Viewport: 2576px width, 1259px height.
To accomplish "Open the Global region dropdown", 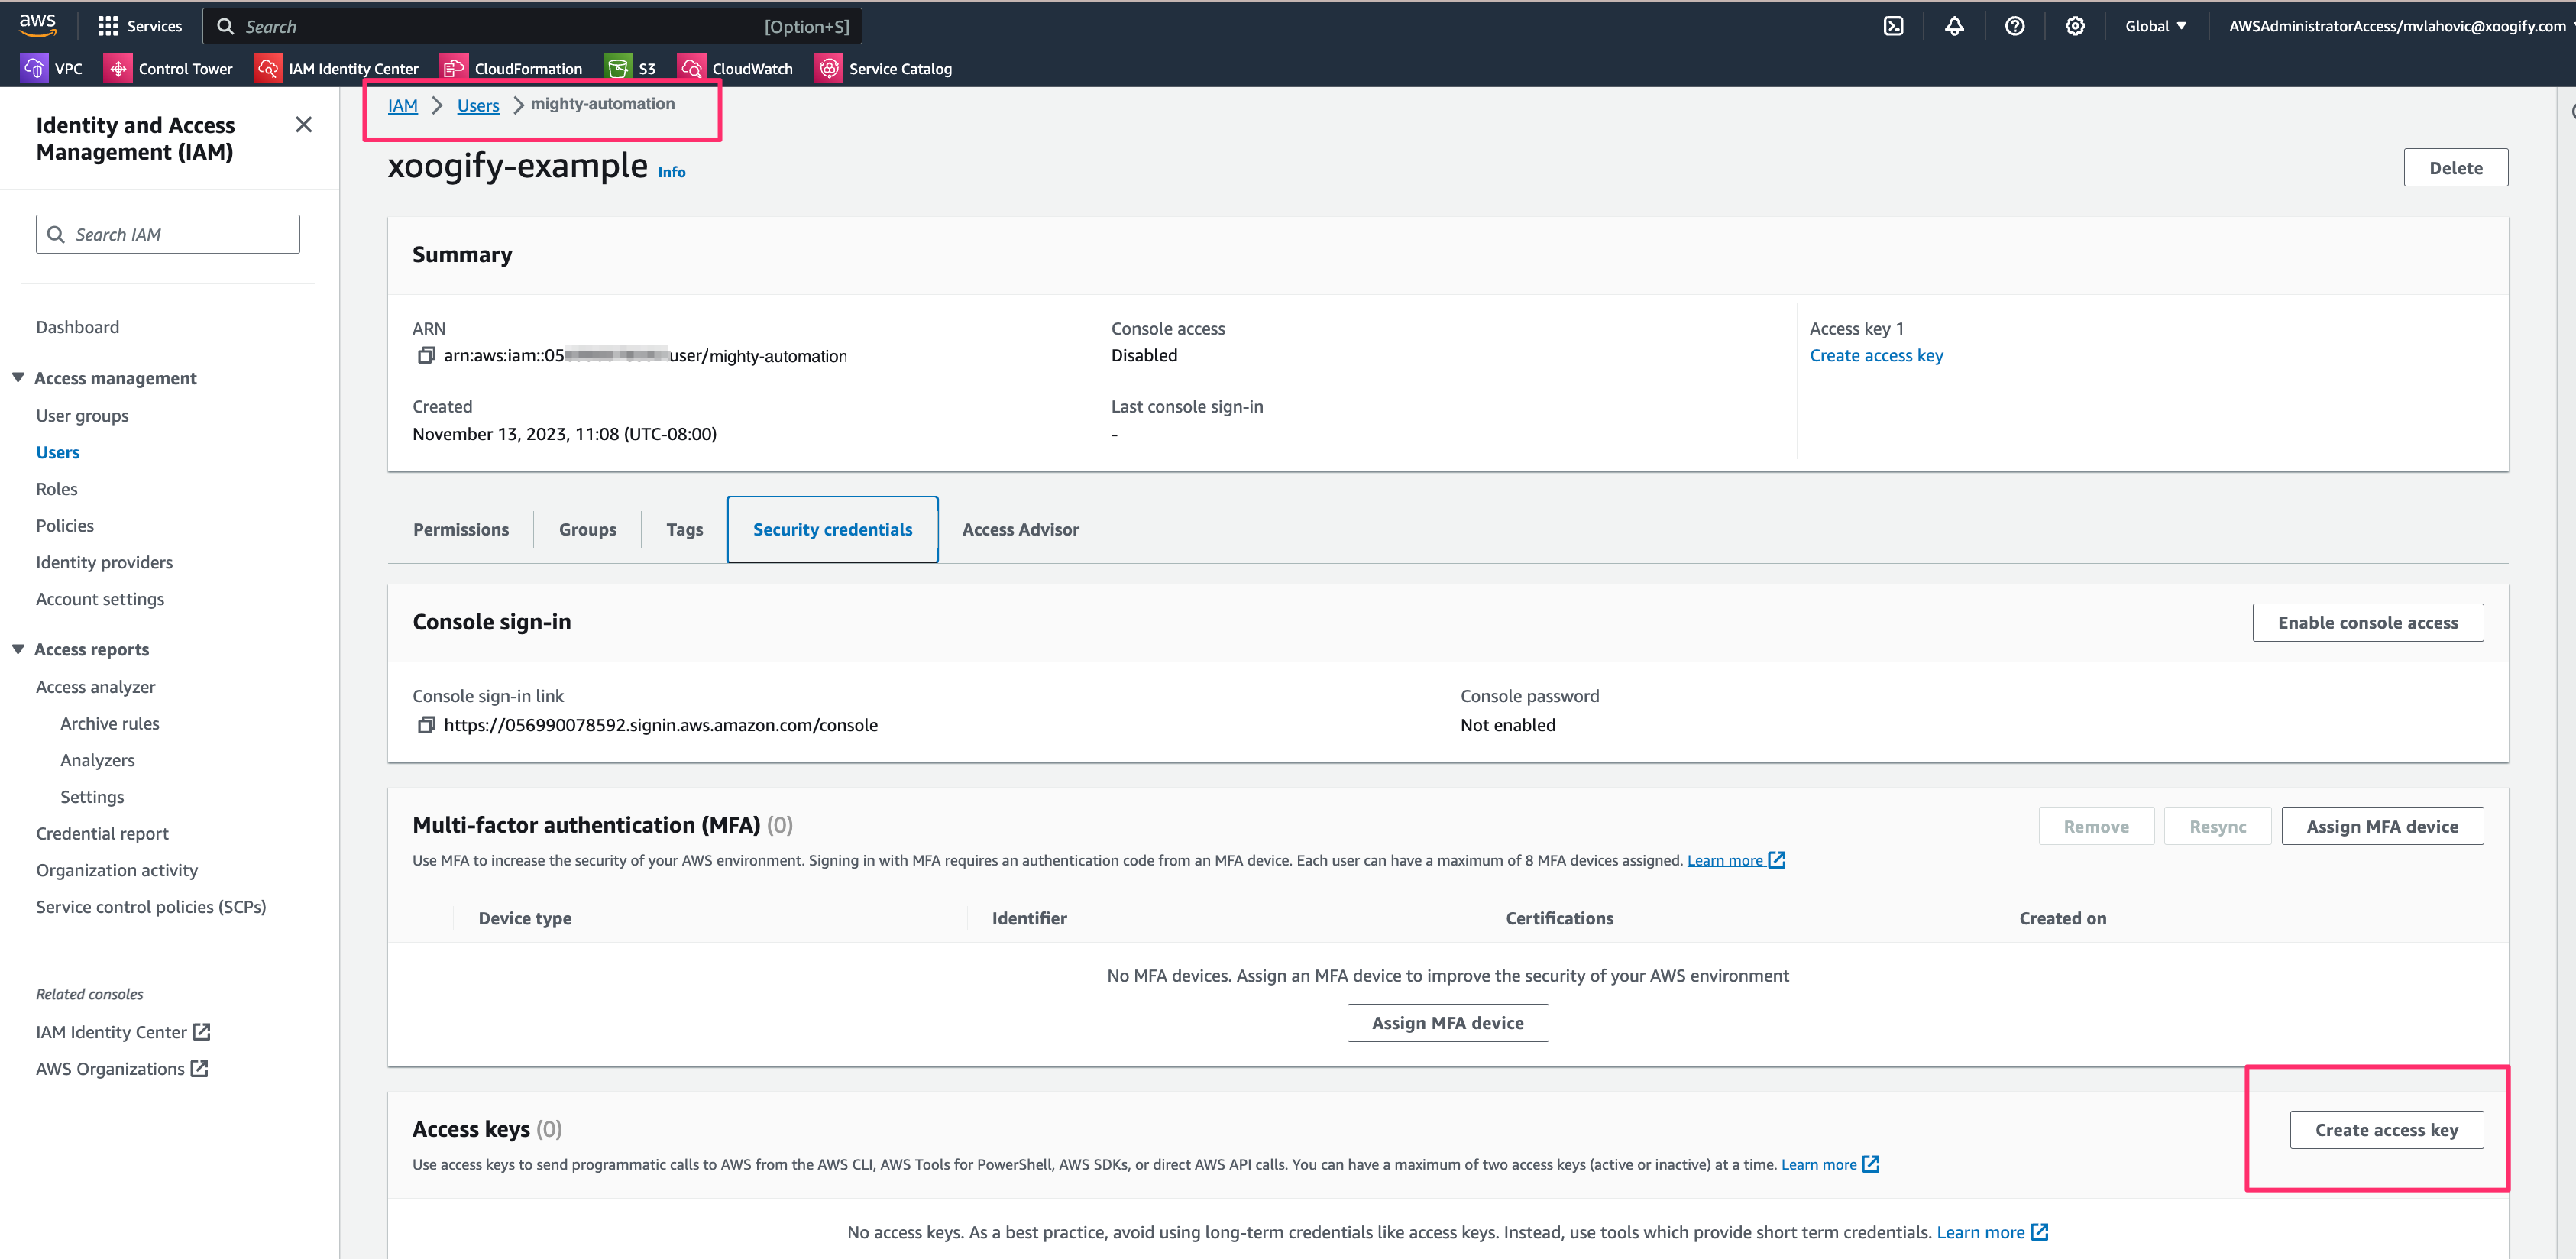I will [2155, 25].
